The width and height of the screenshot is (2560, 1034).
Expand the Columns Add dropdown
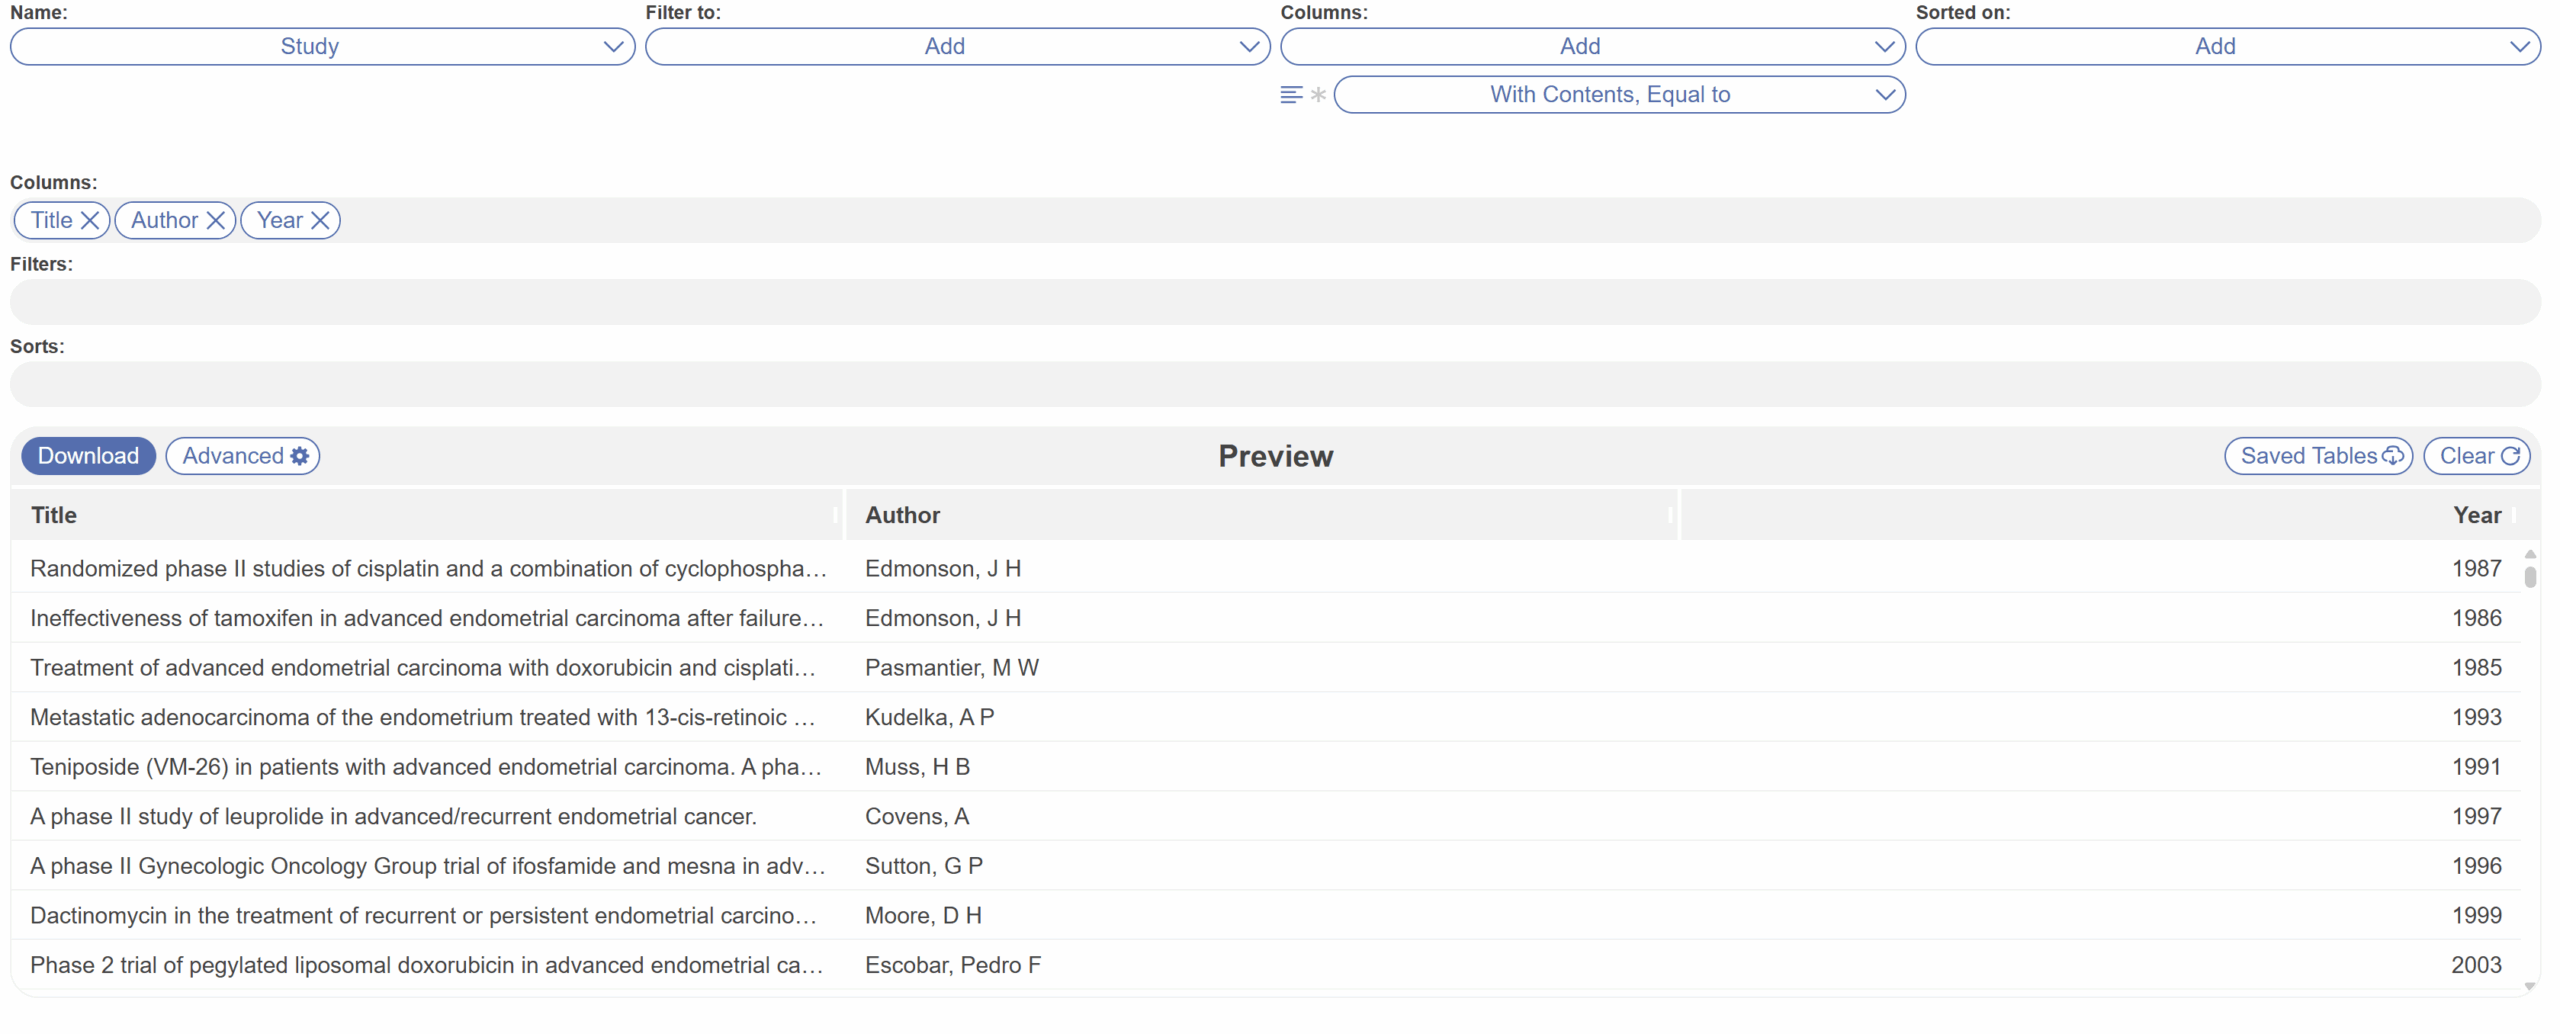pos(1592,47)
